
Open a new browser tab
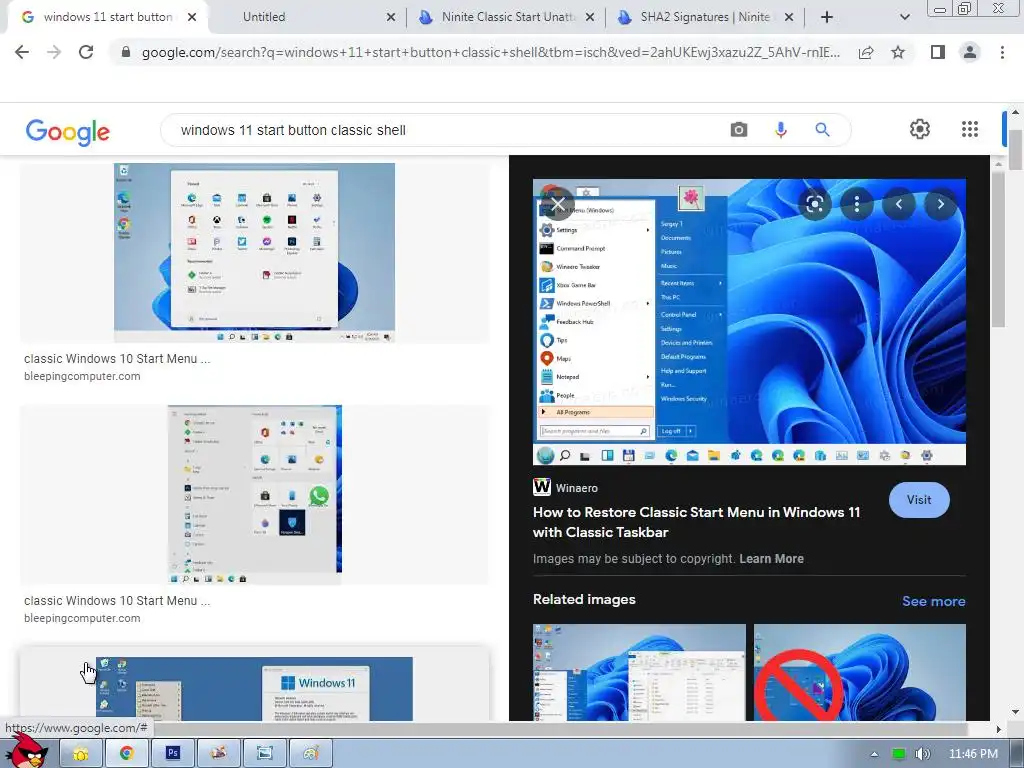827,17
